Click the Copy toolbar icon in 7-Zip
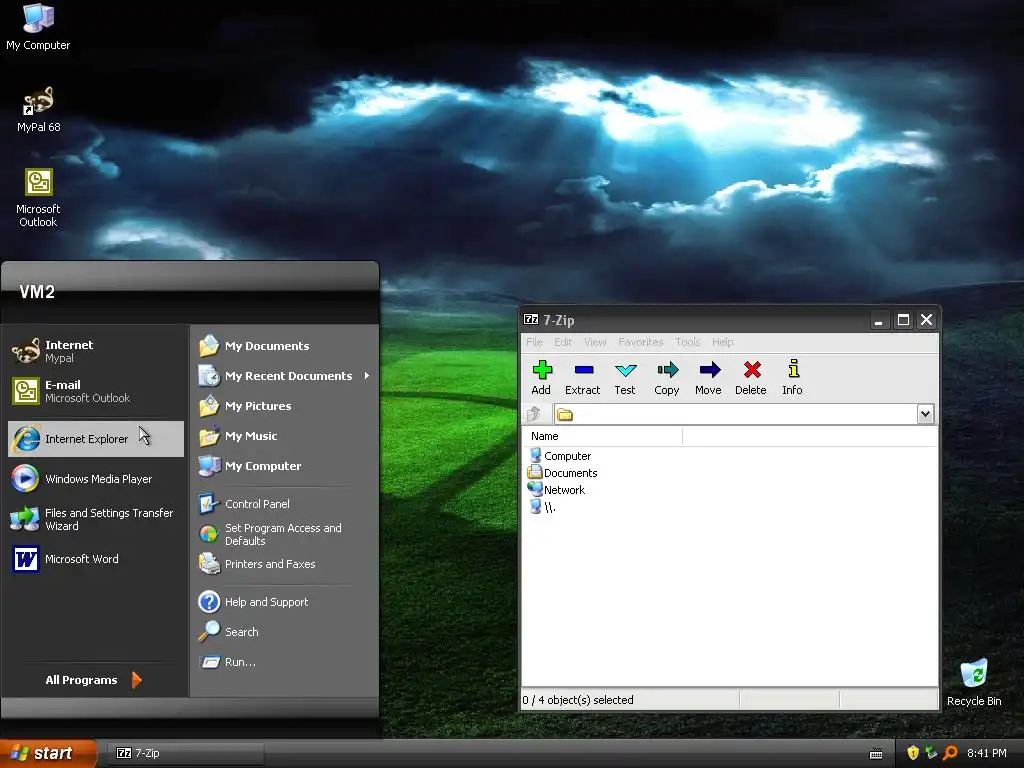The height and width of the screenshot is (768, 1024). (x=667, y=377)
